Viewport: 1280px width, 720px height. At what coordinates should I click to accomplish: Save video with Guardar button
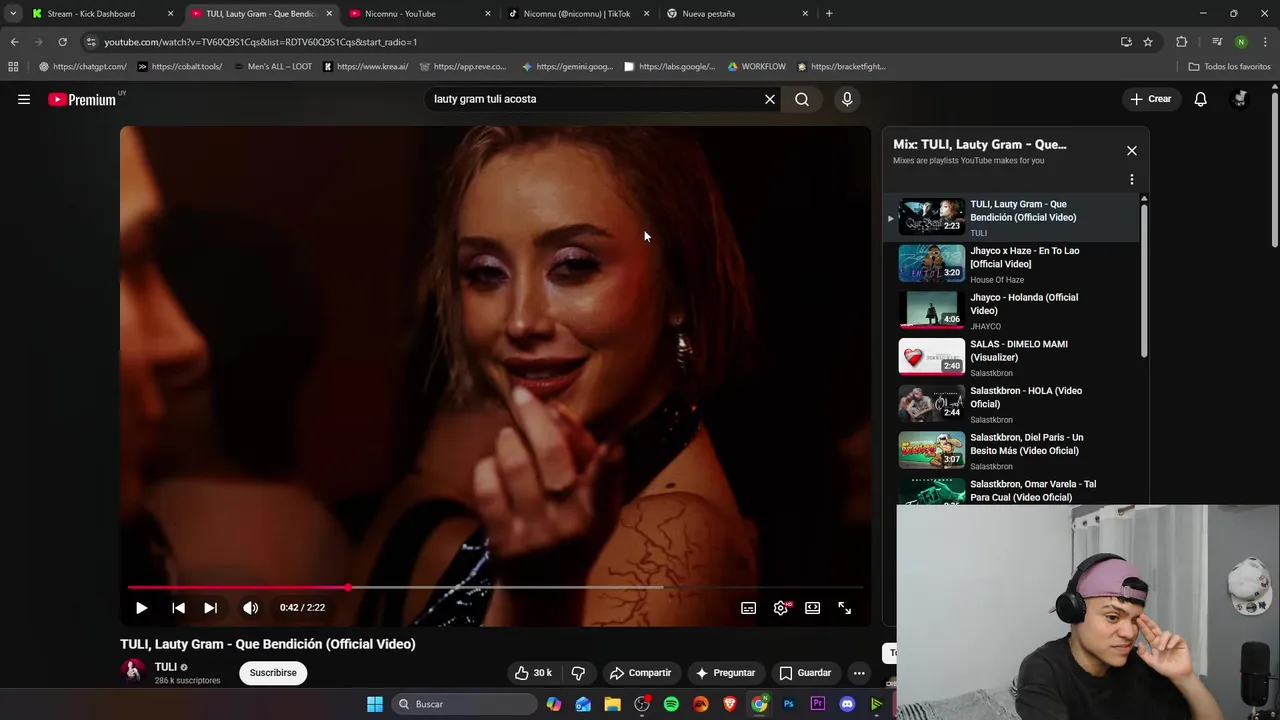(805, 673)
